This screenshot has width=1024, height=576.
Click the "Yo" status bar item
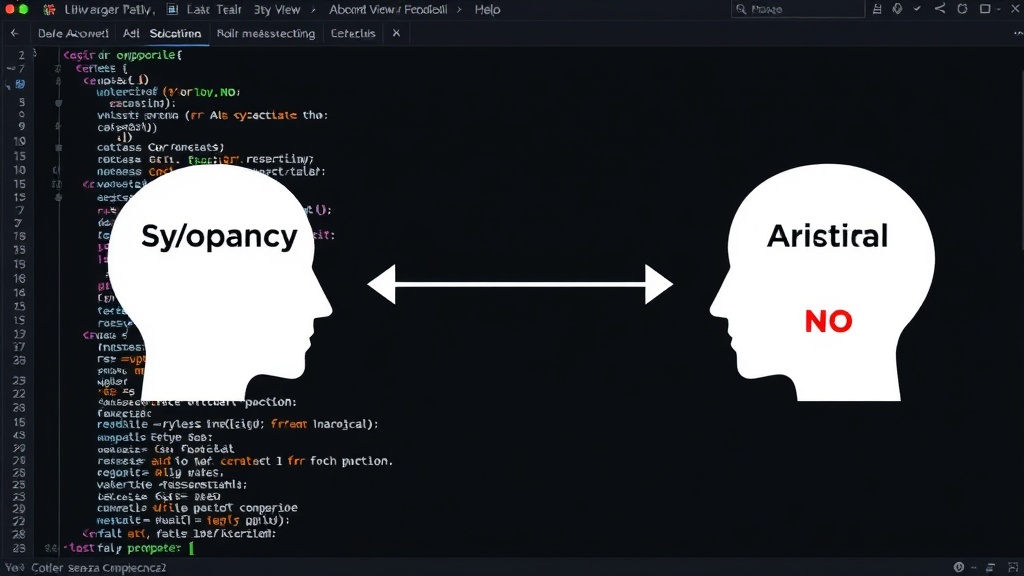coord(14,568)
